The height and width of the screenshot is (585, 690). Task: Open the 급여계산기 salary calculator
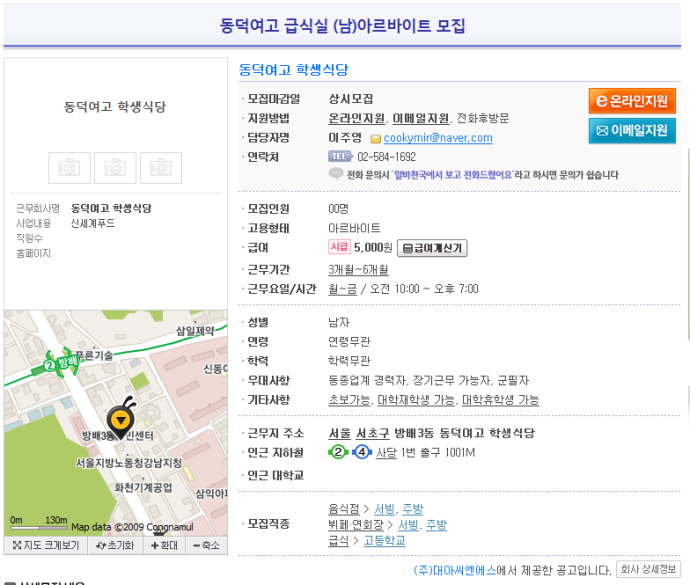tap(432, 248)
